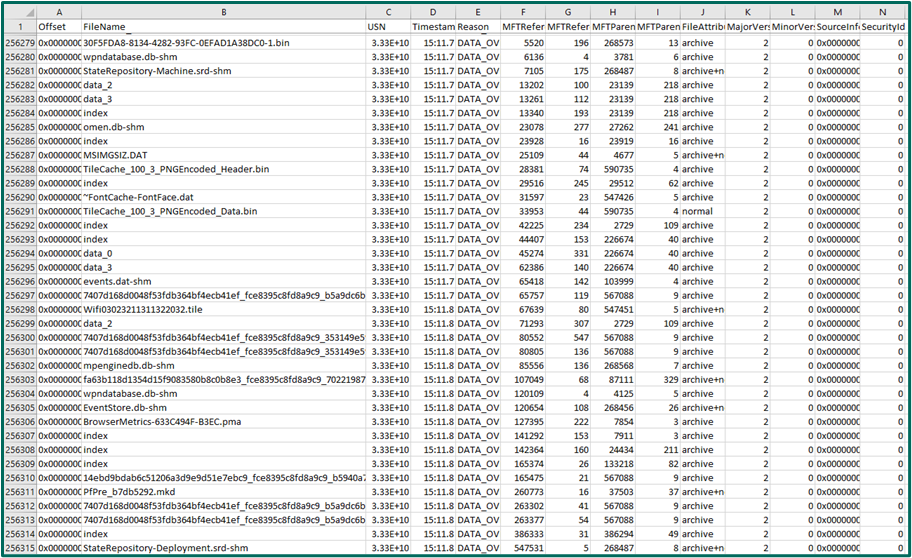Click StateRepository-Deployment.srd-shm cell
Image resolution: width=912 pixels, height=558 pixels.
tap(223, 548)
